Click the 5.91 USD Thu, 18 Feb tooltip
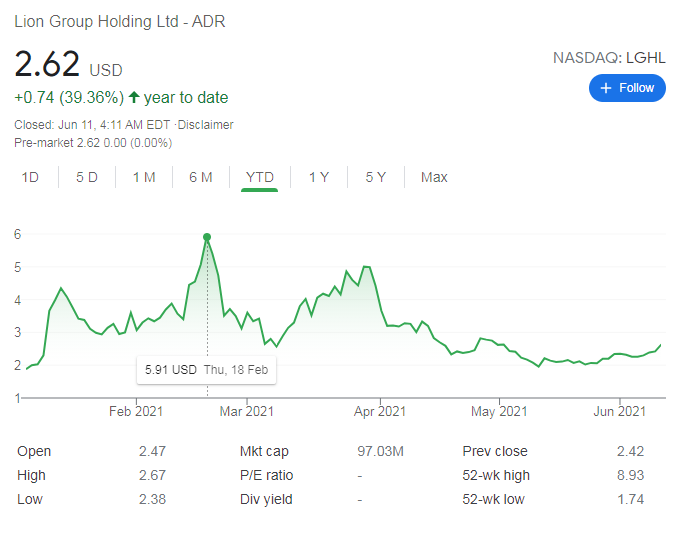 (x=206, y=370)
